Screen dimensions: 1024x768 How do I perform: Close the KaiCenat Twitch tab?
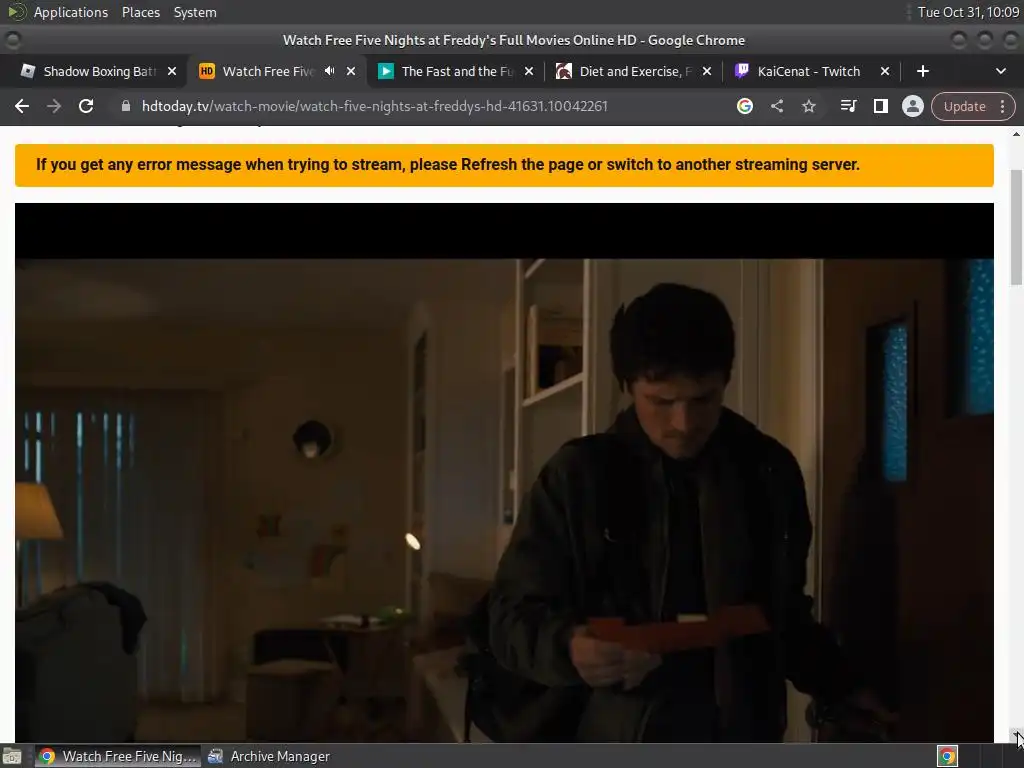click(885, 71)
